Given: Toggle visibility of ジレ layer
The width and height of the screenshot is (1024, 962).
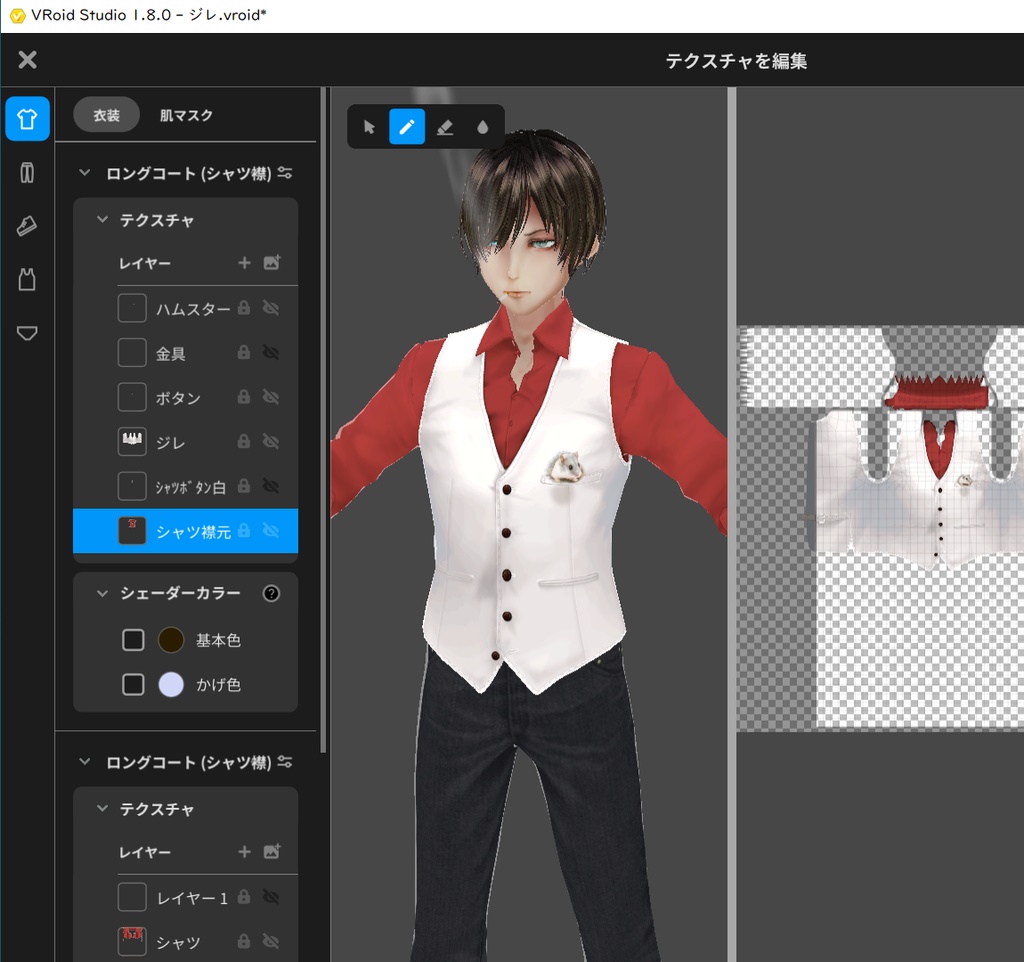Looking at the screenshot, I should click(x=271, y=441).
